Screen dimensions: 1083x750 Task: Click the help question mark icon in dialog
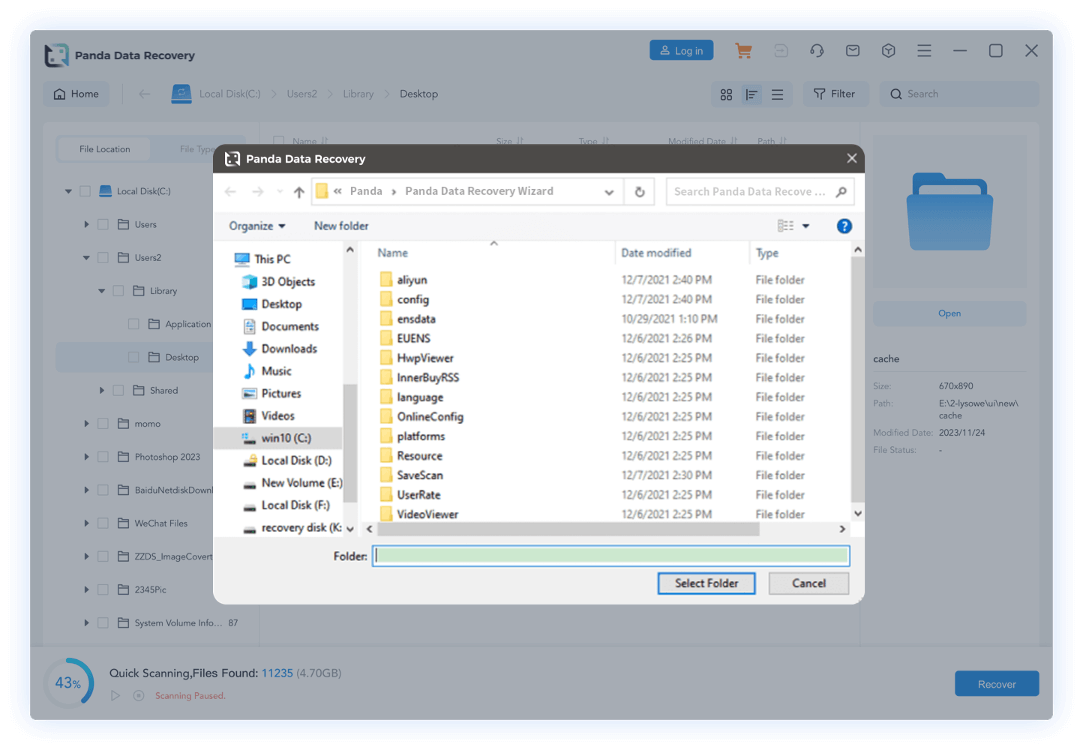tap(844, 226)
